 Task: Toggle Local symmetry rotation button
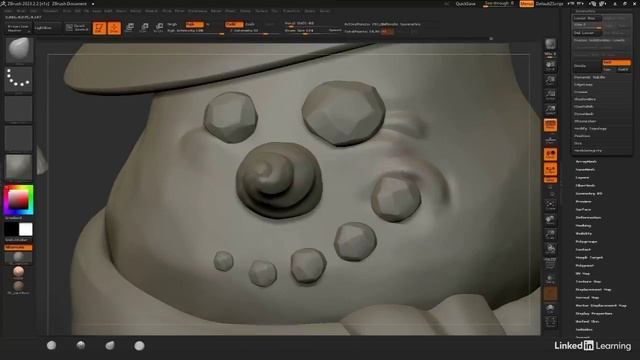[550, 154]
